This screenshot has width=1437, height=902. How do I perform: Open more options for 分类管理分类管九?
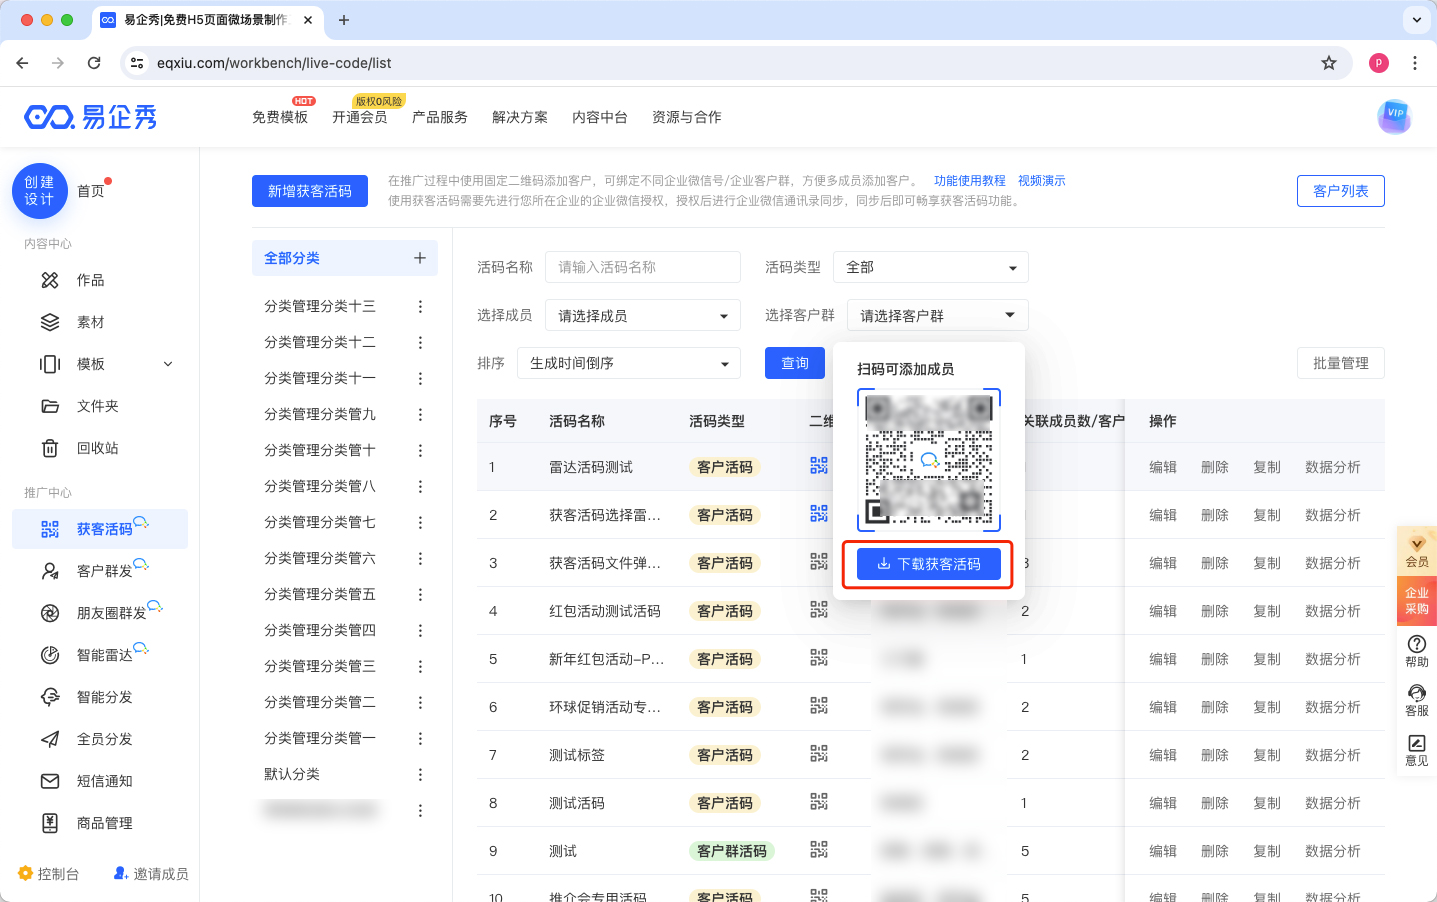click(420, 414)
